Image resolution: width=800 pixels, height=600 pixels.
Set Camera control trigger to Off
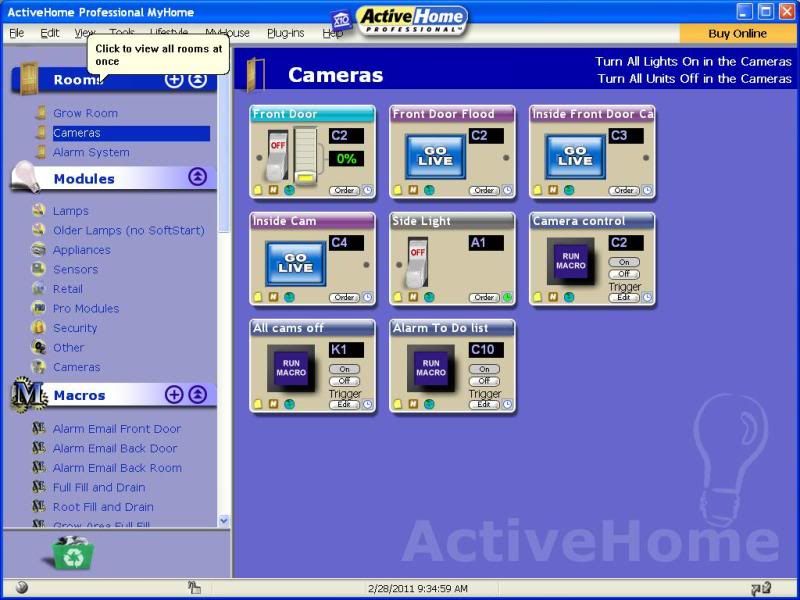(624, 274)
